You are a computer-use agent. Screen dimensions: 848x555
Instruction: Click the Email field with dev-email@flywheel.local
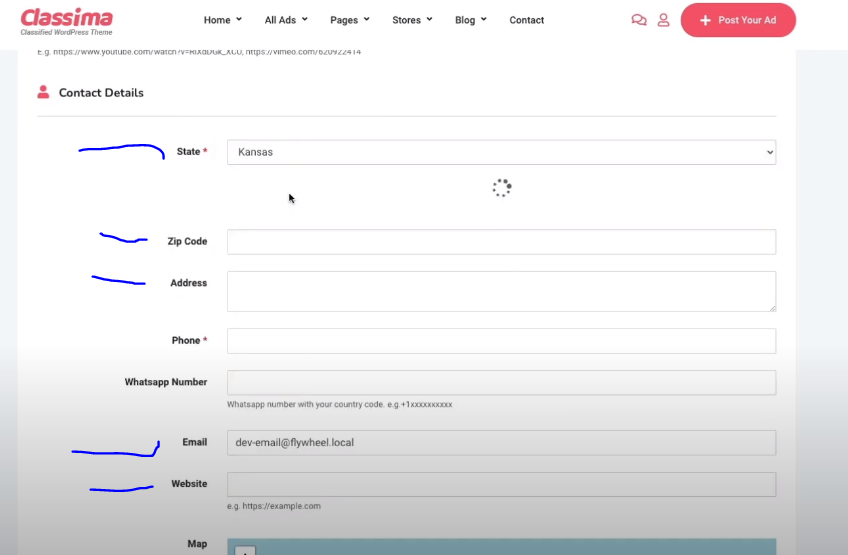(x=501, y=443)
